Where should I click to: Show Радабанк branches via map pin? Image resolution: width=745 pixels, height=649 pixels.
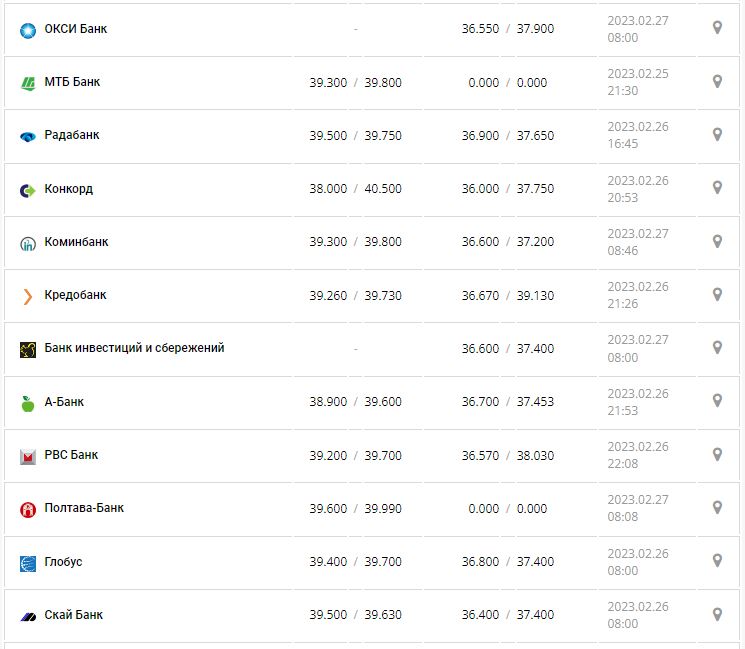[717, 134]
